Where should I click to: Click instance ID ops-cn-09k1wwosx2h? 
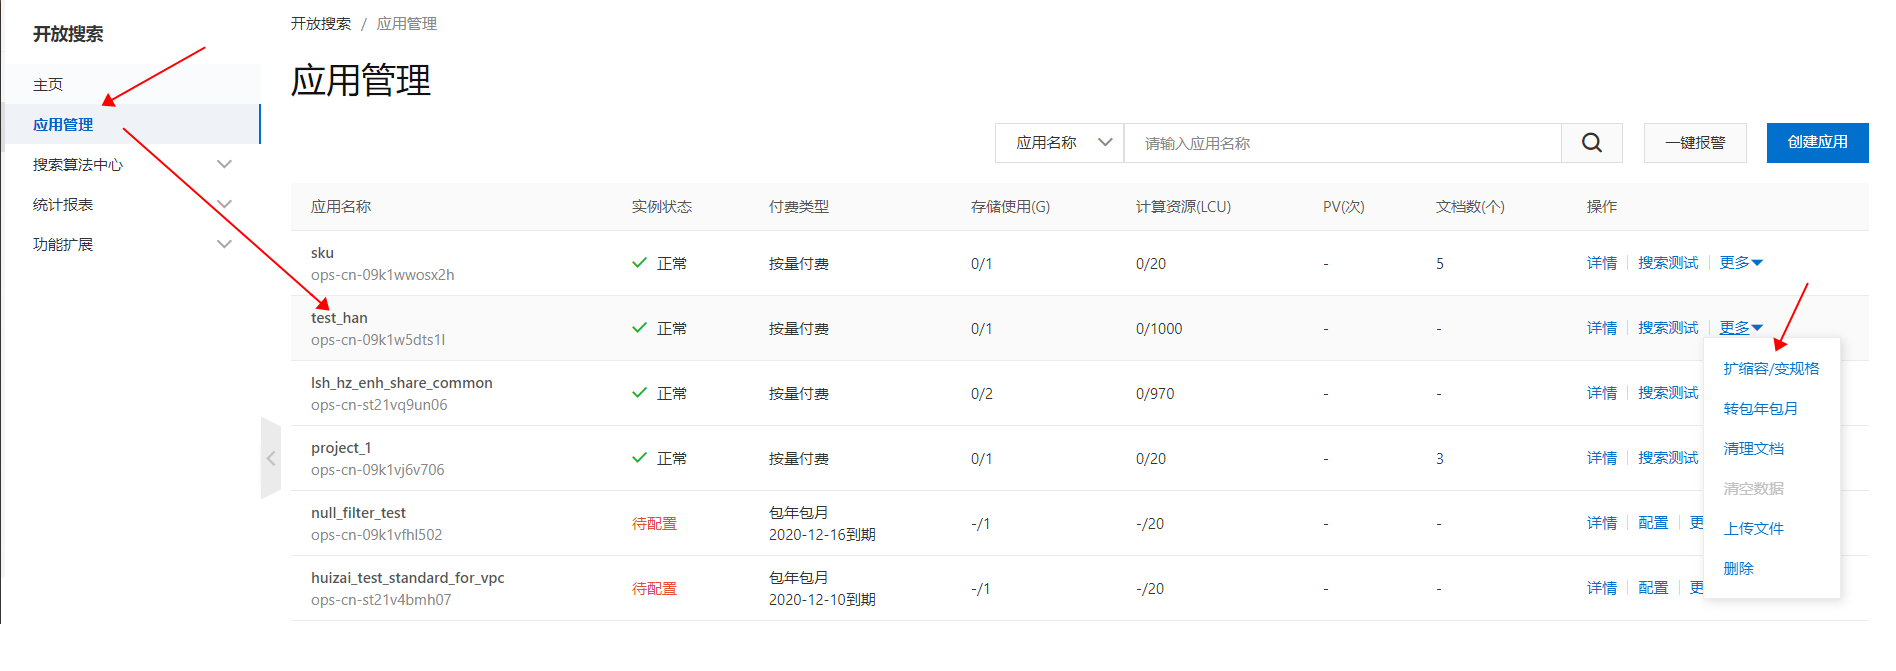click(x=382, y=275)
